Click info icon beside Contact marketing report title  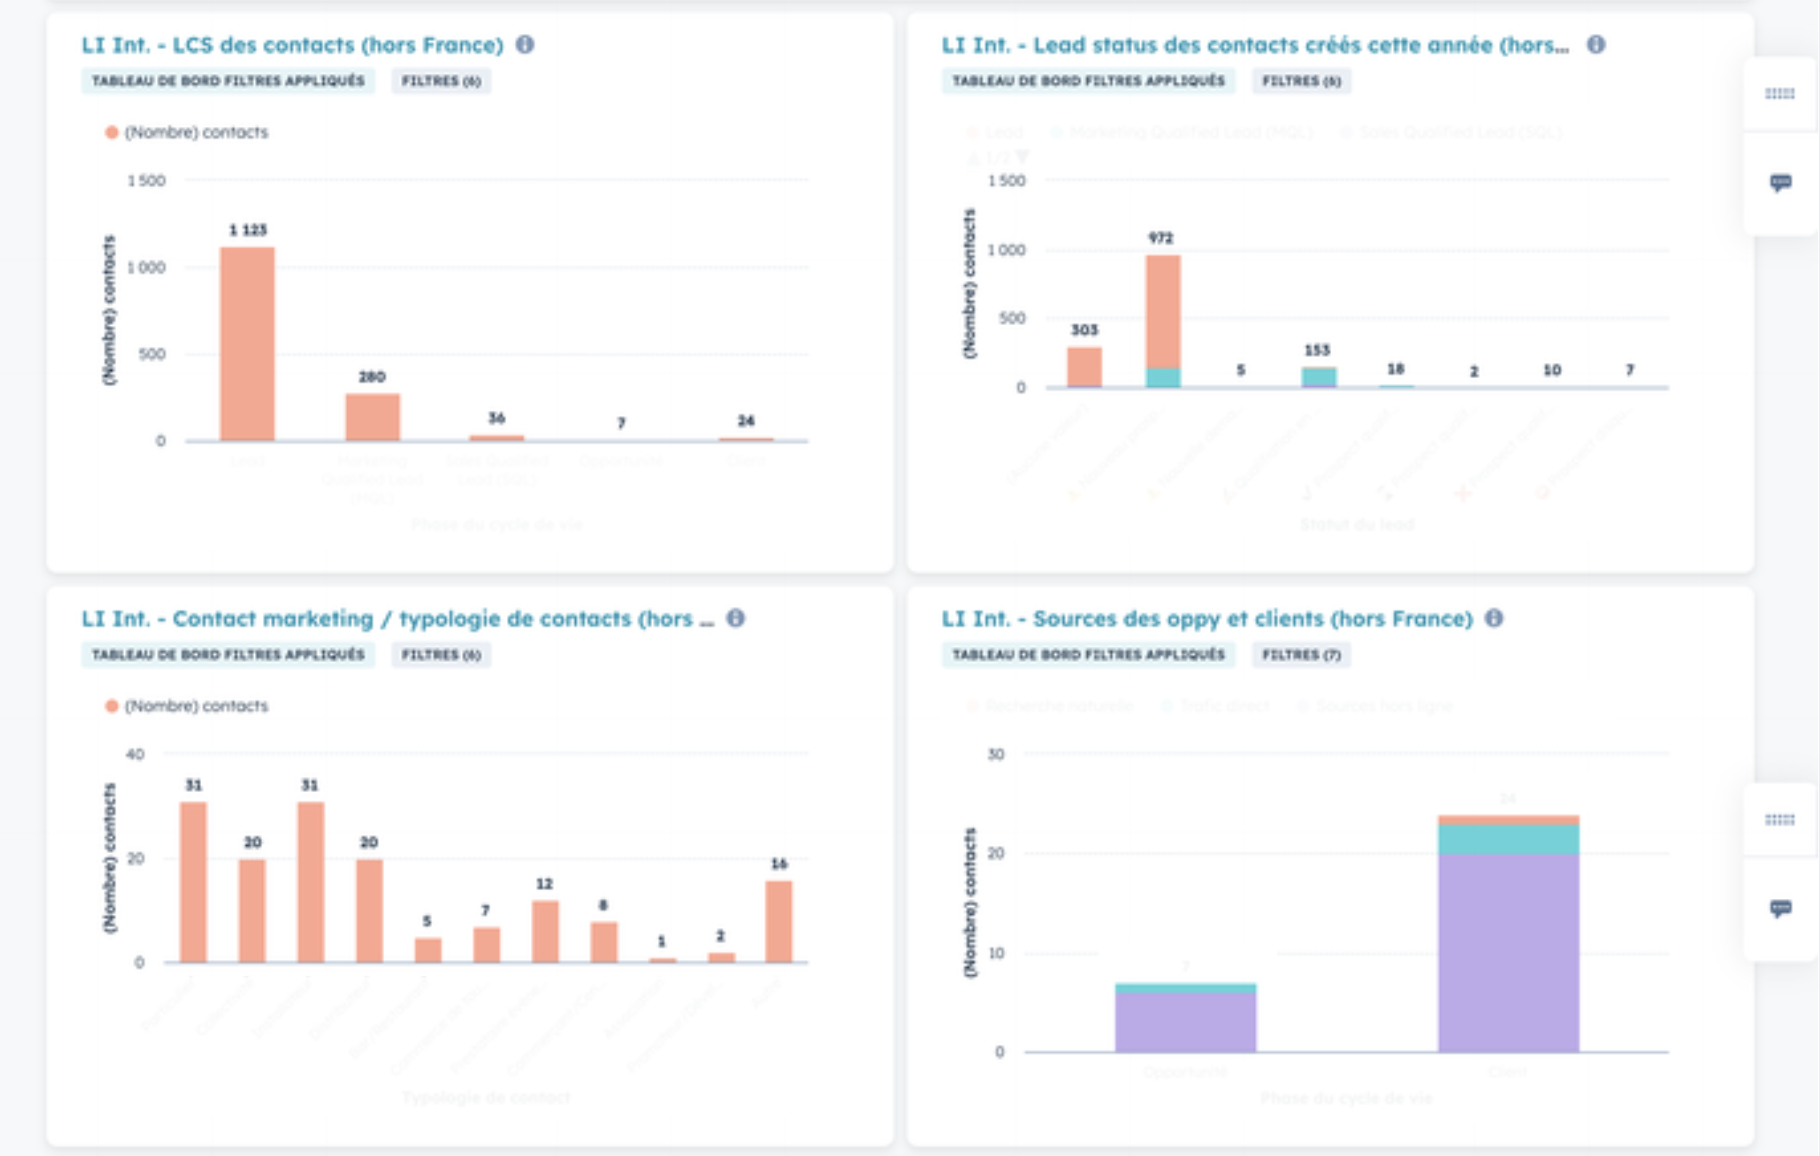(x=736, y=619)
